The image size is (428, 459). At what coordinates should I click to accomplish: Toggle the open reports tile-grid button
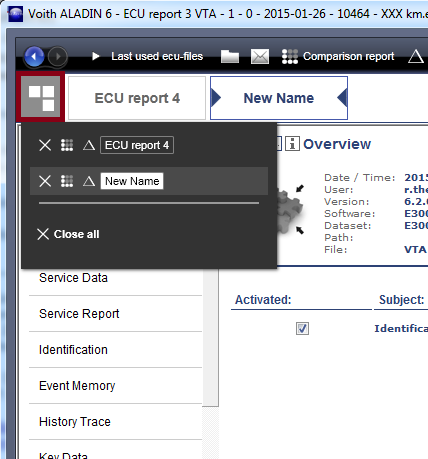[x=41, y=97]
